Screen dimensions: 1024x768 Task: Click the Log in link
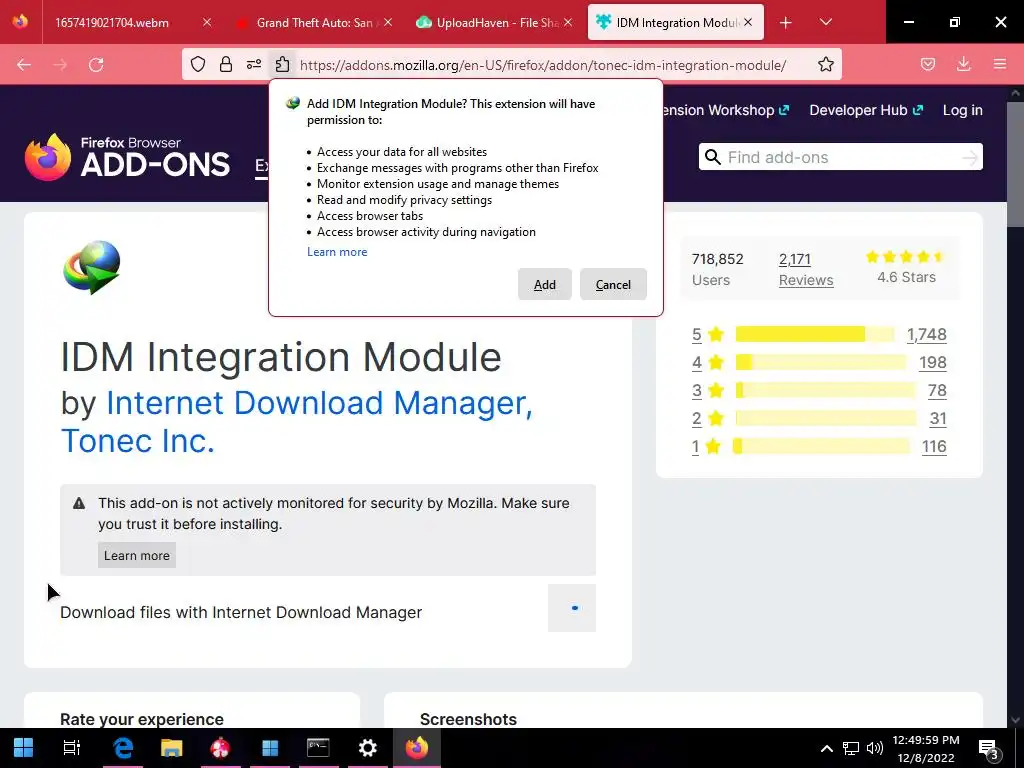(x=963, y=110)
